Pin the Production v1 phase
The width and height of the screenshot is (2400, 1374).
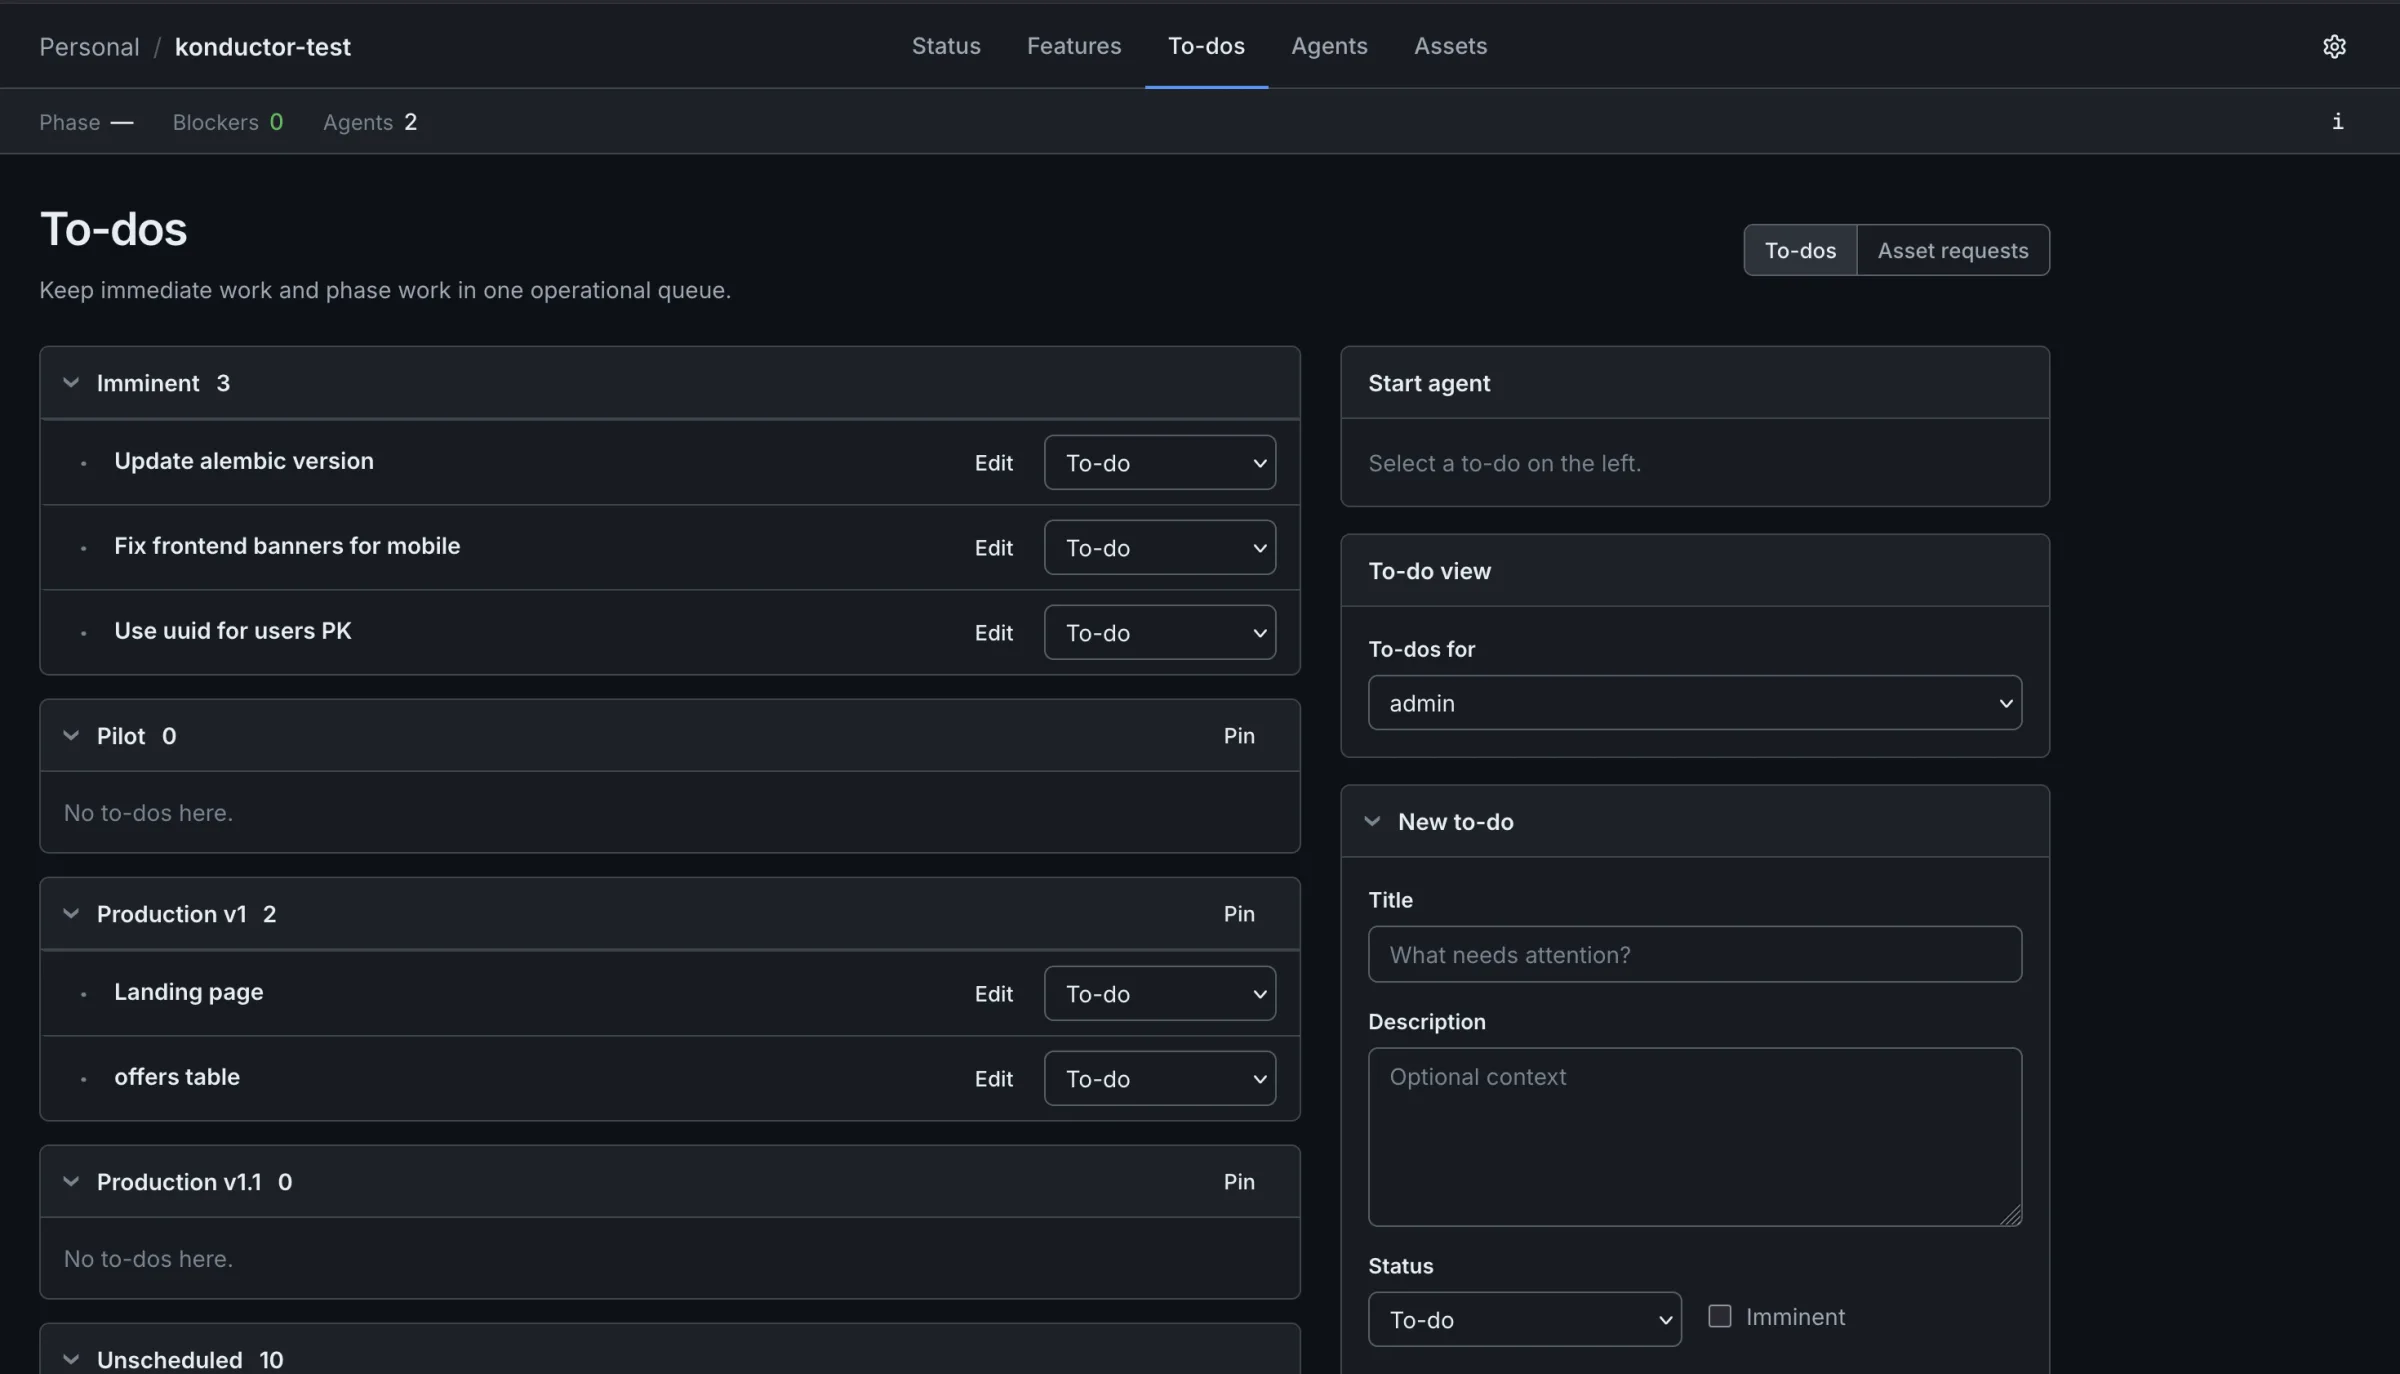pos(1239,914)
